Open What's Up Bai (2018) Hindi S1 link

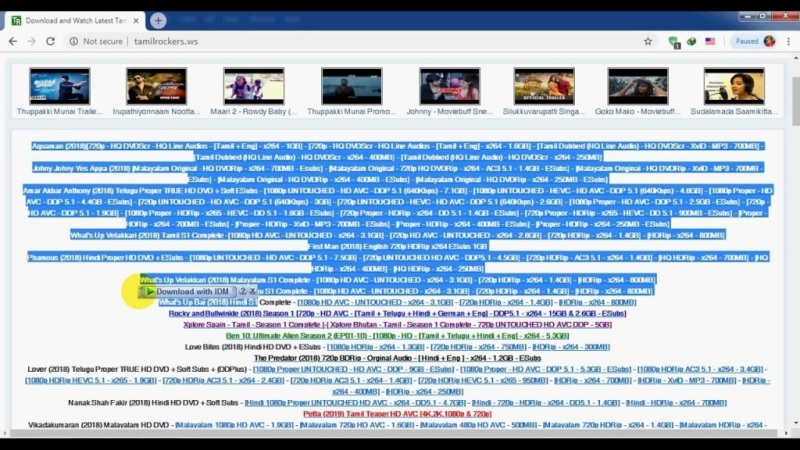[208, 302]
